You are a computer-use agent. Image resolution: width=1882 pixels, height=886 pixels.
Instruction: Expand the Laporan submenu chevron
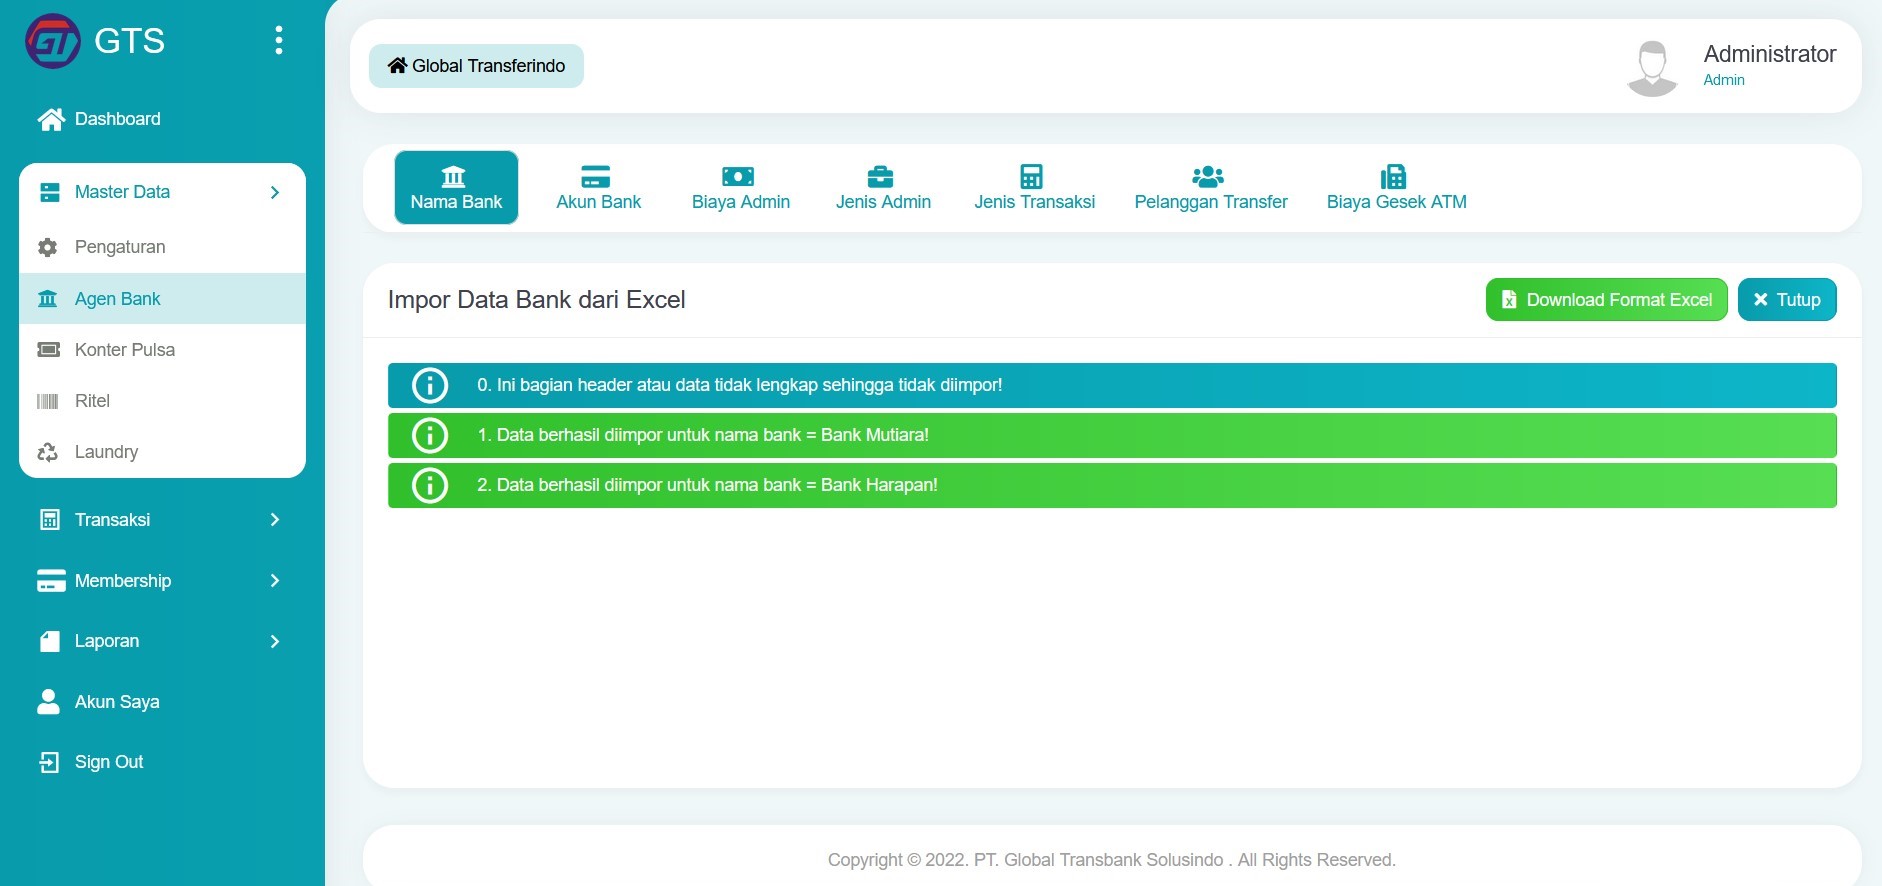coord(275,641)
